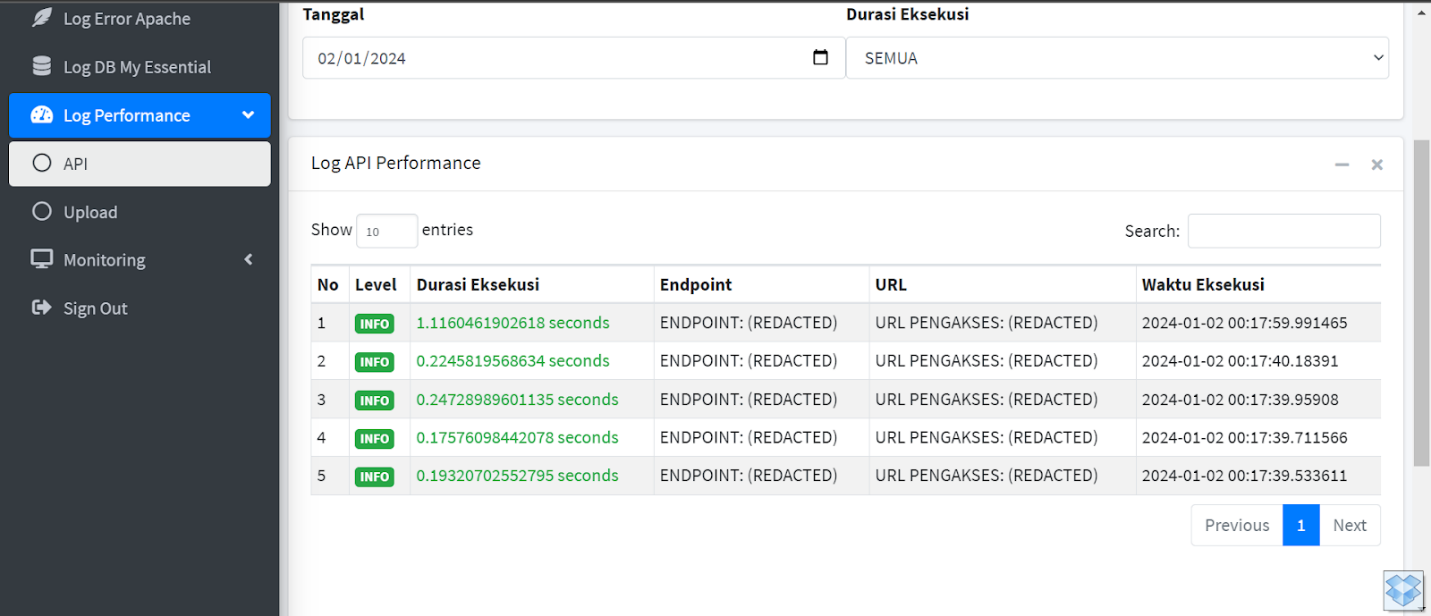Open Log Error Apache menu item
Viewport: 1431px width, 616px height.
tap(140, 18)
